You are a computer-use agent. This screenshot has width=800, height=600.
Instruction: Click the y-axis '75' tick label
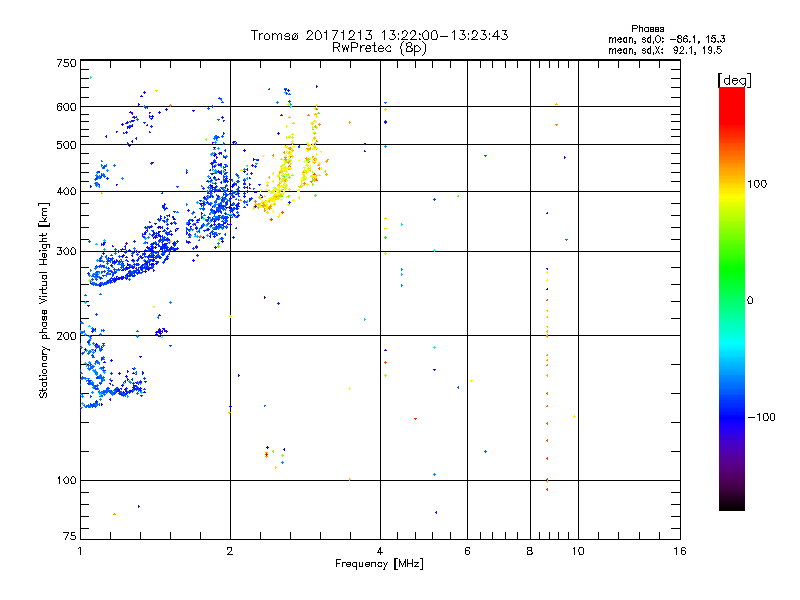click(70, 536)
